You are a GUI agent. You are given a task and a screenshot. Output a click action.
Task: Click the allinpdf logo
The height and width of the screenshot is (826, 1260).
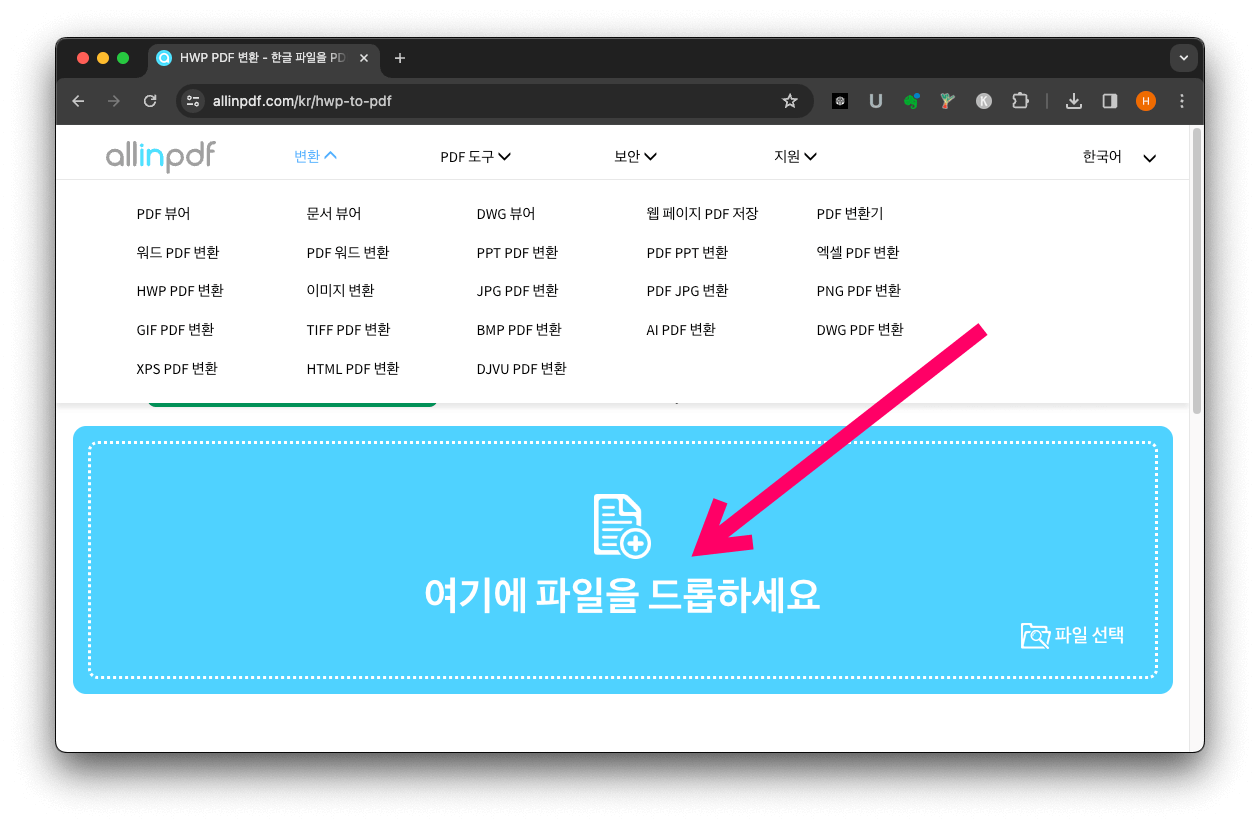tap(160, 156)
